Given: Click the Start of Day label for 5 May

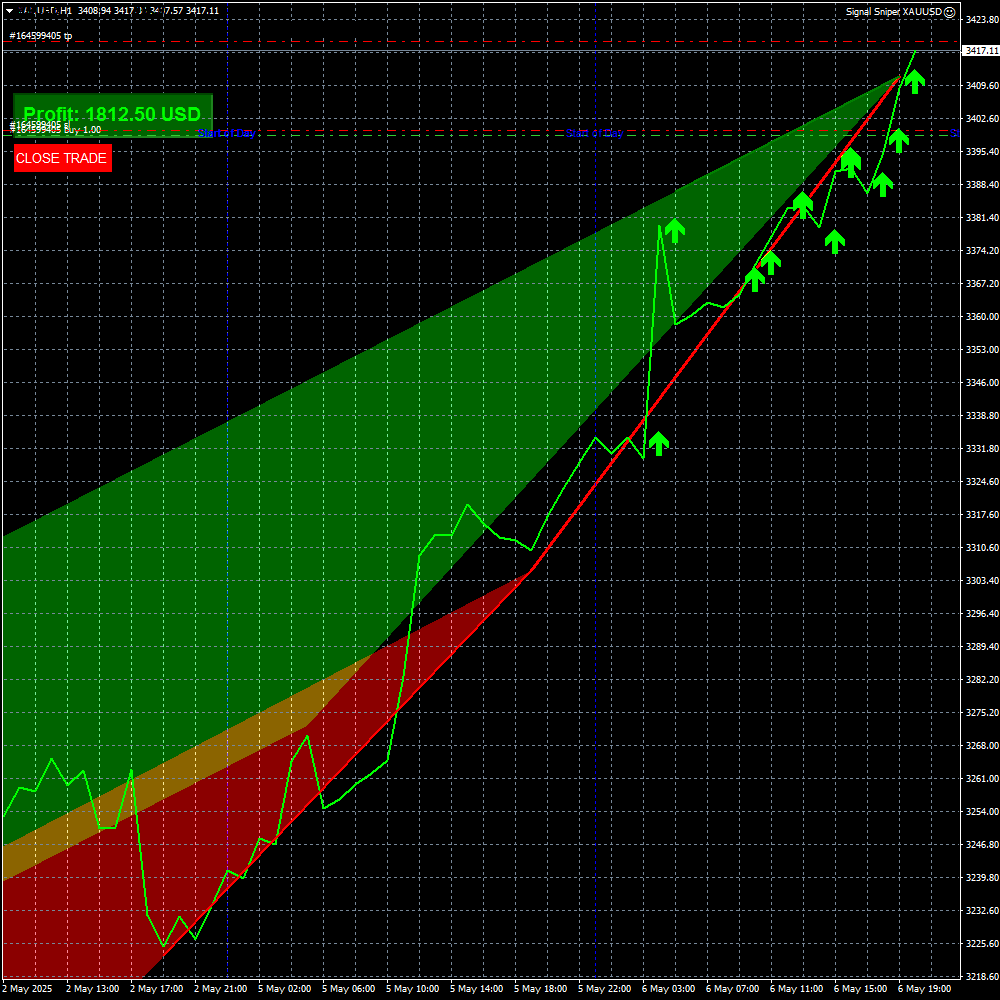Looking at the screenshot, I should coord(226,133).
